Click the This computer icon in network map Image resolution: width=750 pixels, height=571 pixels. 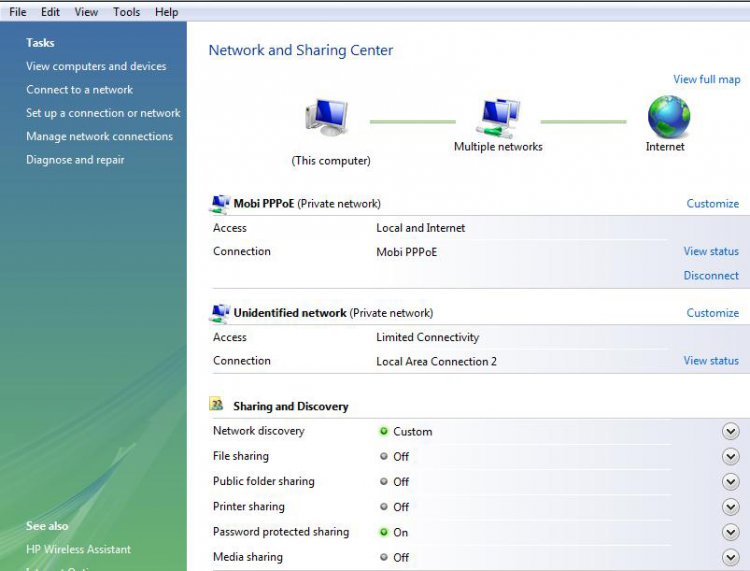[x=326, y=117]
